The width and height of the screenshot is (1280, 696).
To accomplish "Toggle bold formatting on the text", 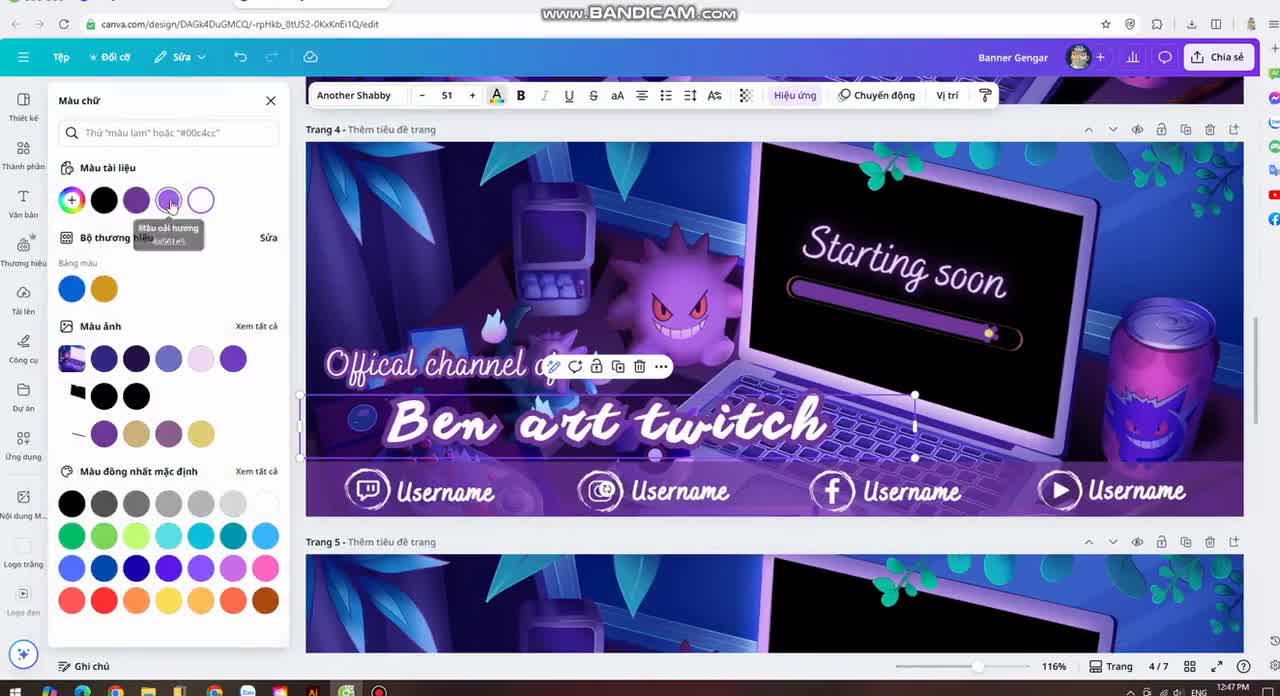I will click(x=520, y=95).
